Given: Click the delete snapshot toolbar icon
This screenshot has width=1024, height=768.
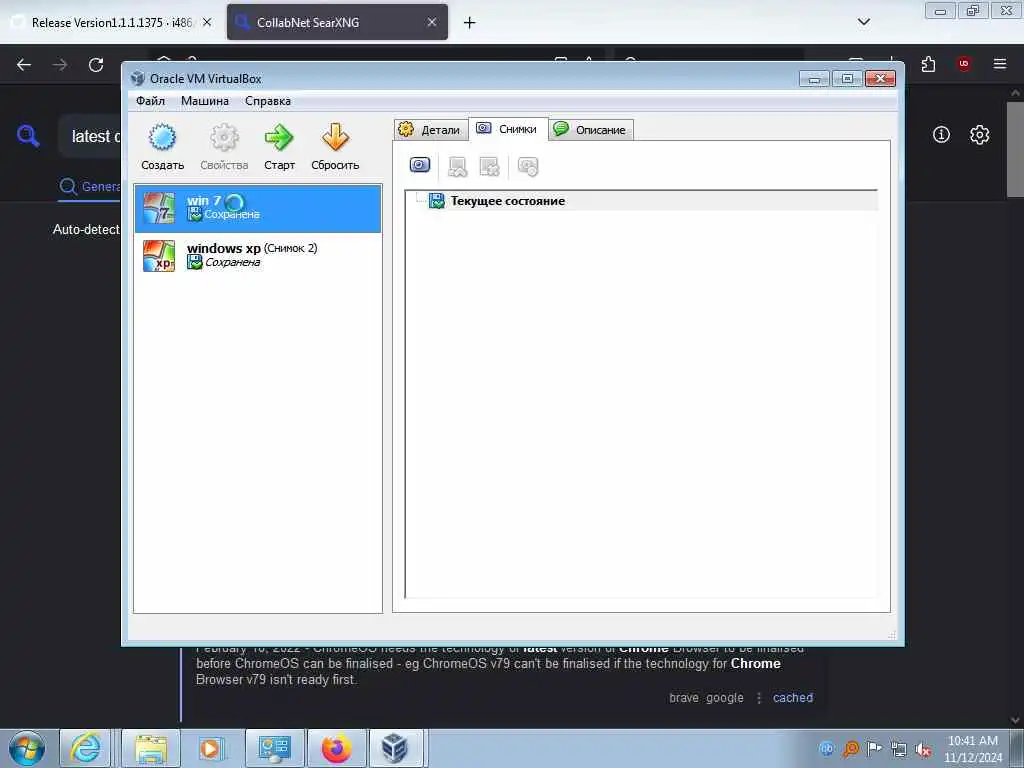Looking at the screenshot, I should coord(488,167).
